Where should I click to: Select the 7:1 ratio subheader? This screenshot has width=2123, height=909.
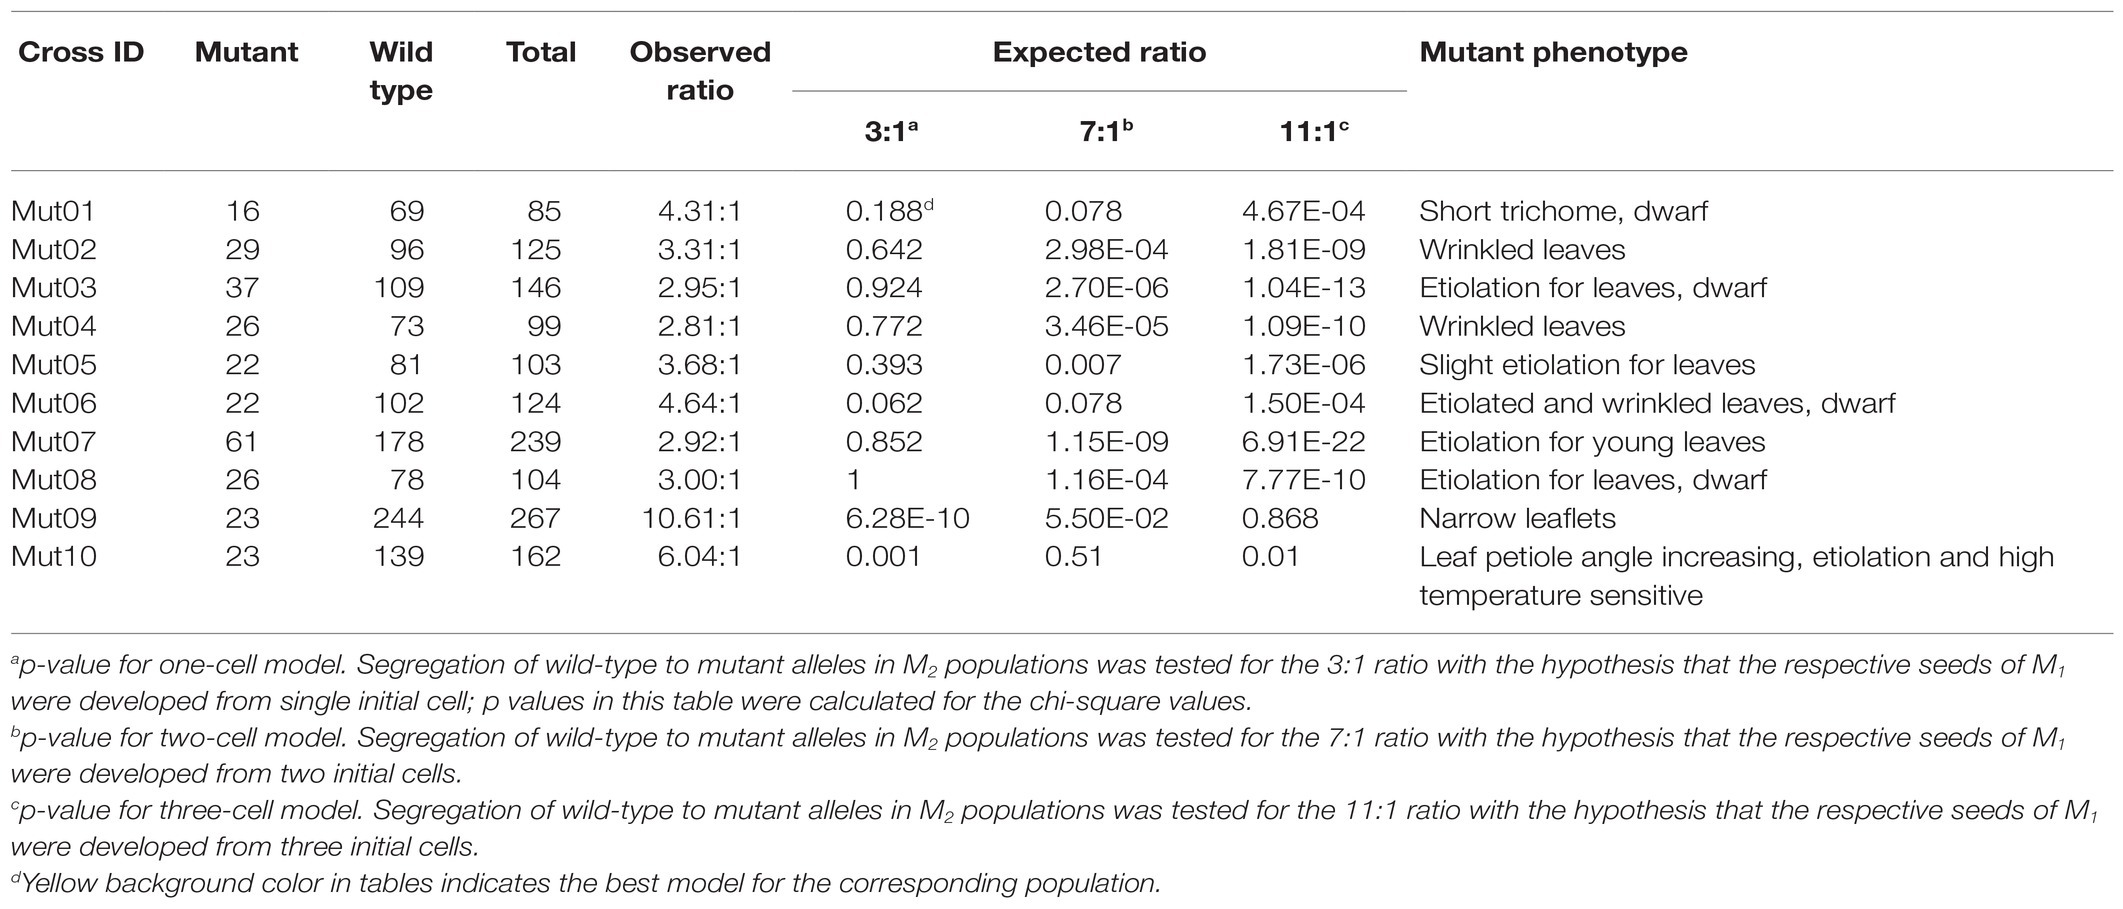[x=1106, y=132]
